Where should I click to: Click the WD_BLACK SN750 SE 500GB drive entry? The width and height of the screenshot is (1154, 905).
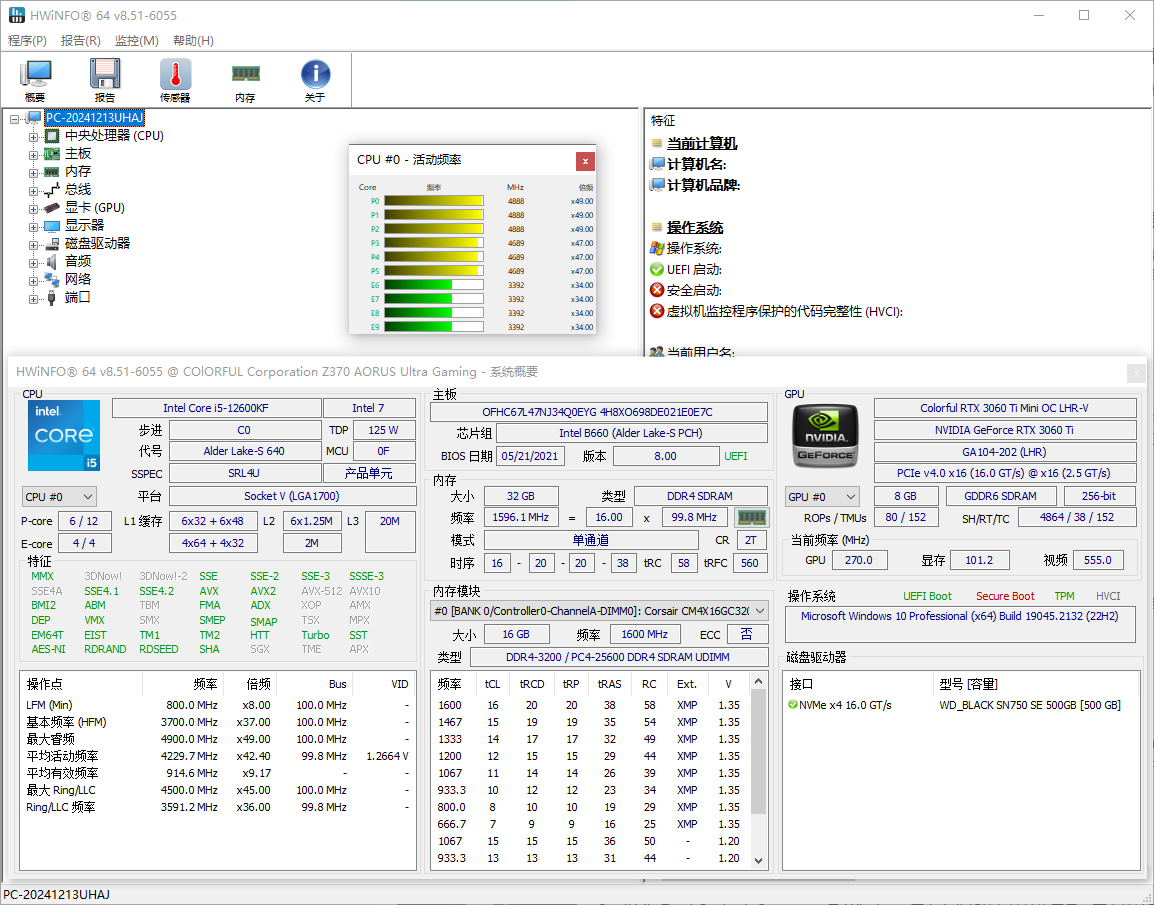1030,705
